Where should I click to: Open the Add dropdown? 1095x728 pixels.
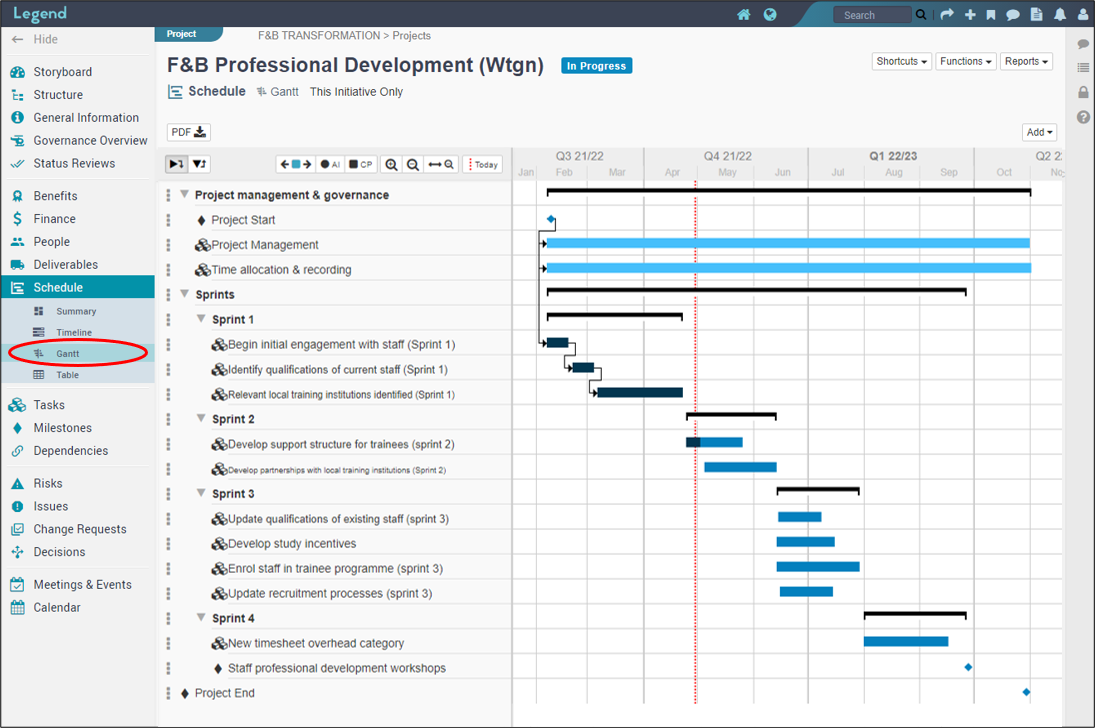1039,132
